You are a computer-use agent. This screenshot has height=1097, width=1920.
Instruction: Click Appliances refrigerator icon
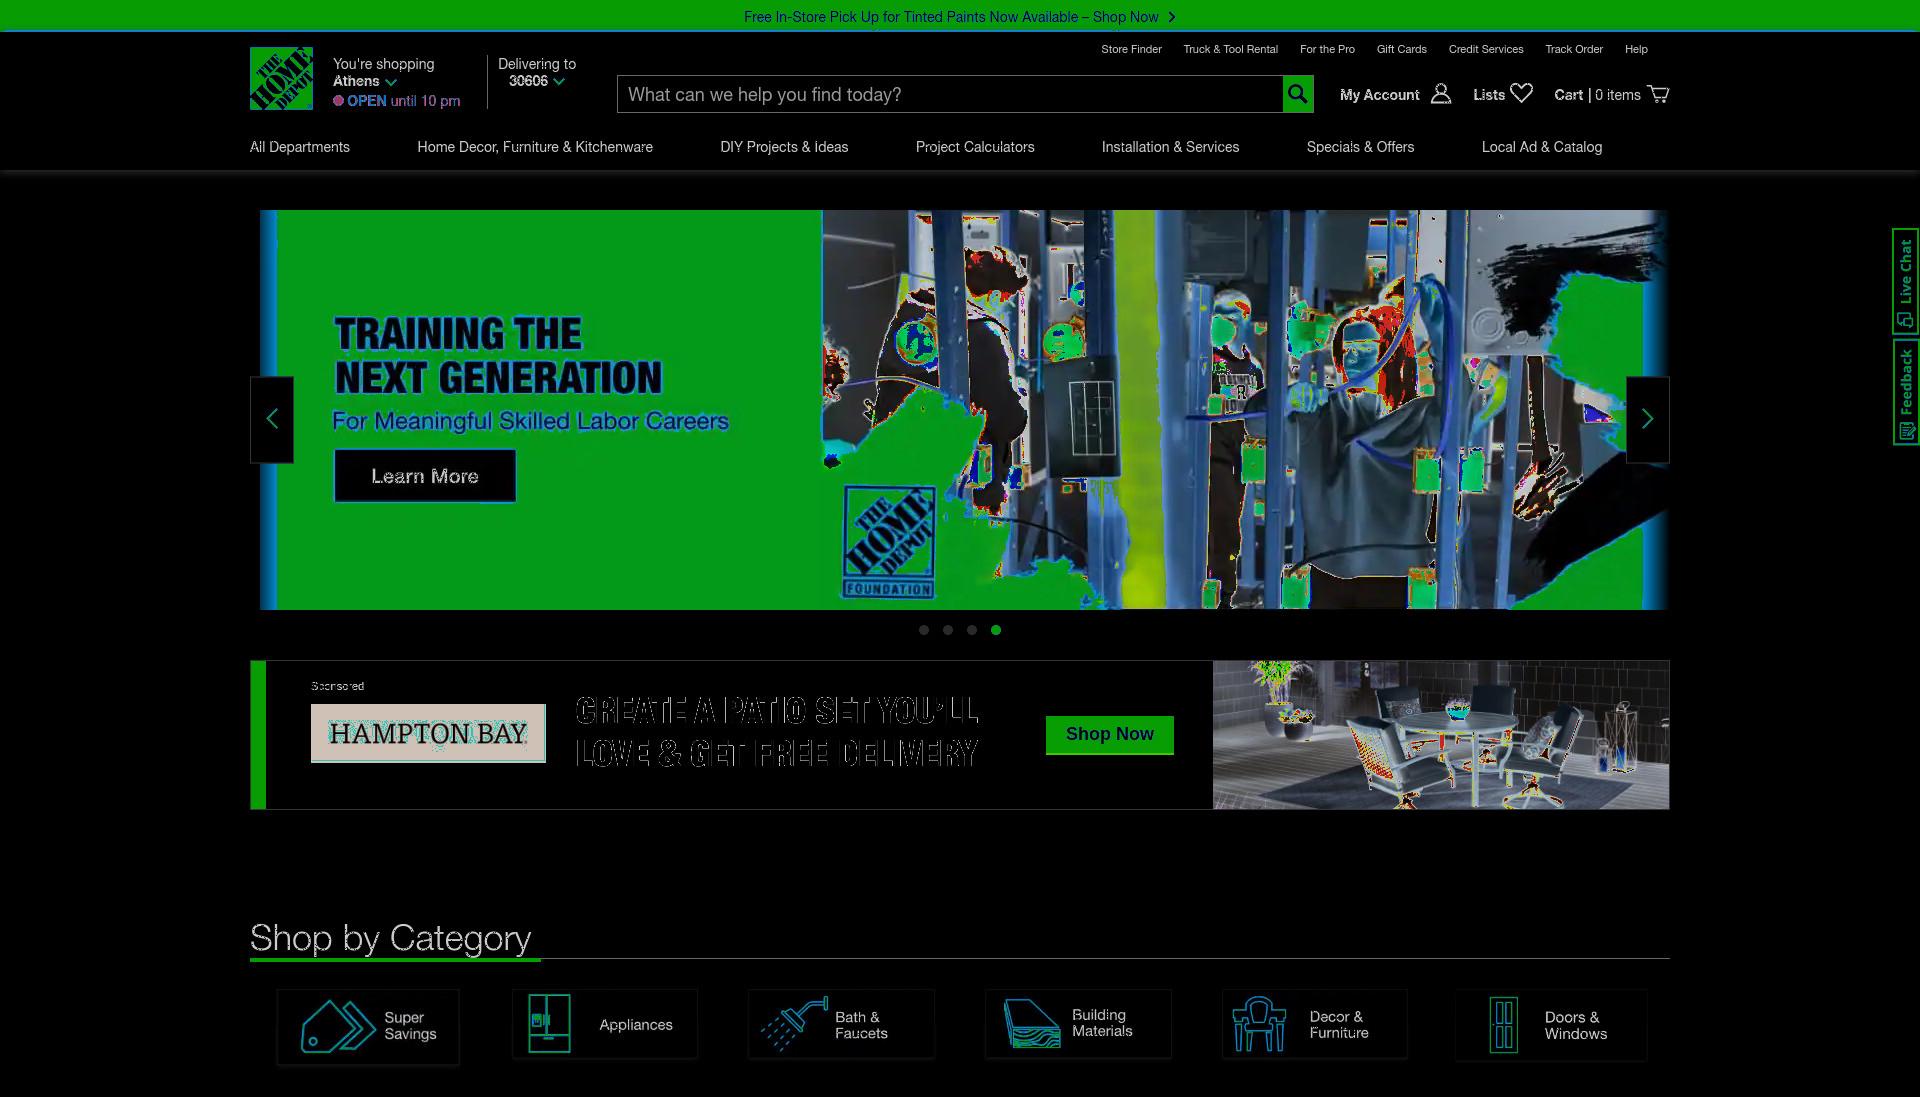tap(549, 1023)
